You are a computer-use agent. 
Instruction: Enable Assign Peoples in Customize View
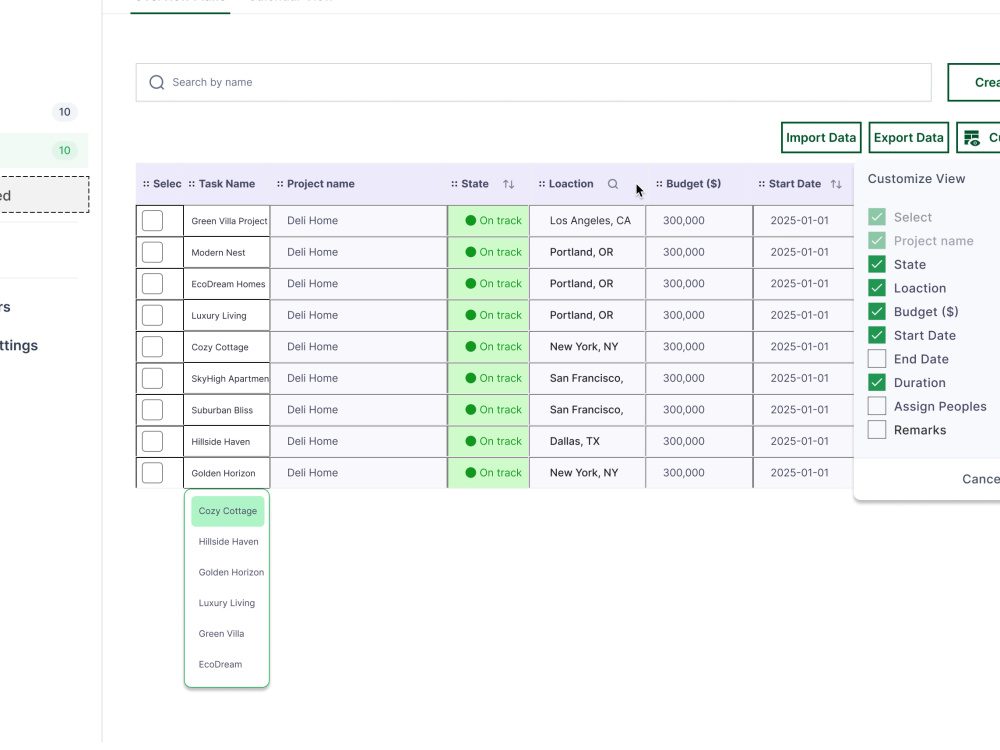(x=877, y=406)
